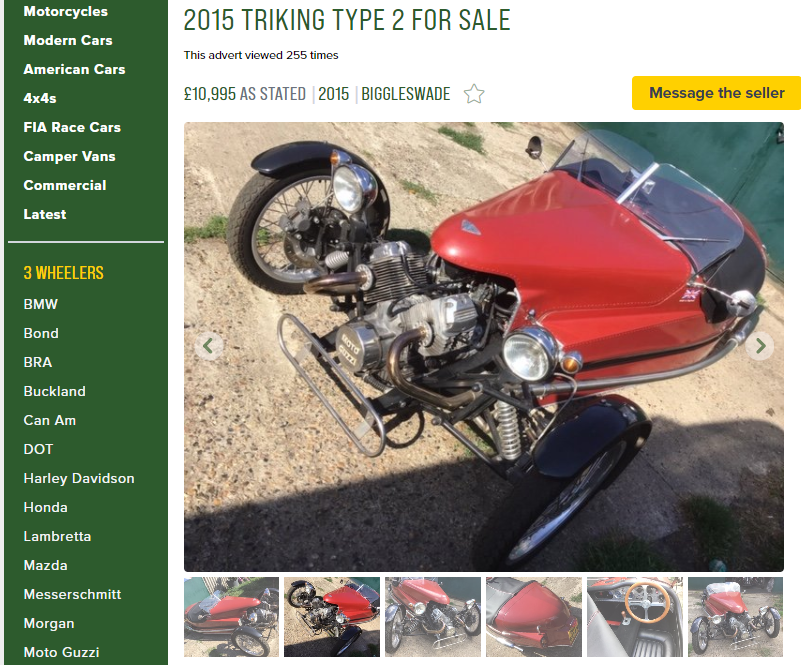808x666 pixels.
Task: Select the FIA Race Cars link
Action: [72, 127]
